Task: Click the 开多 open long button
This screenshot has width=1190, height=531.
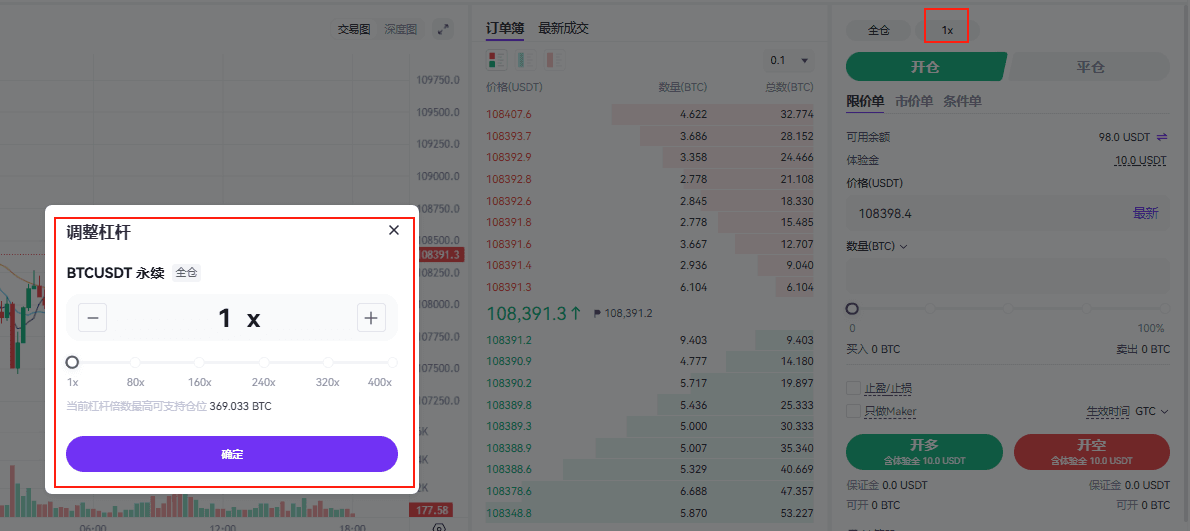Action: coord(924,451)
